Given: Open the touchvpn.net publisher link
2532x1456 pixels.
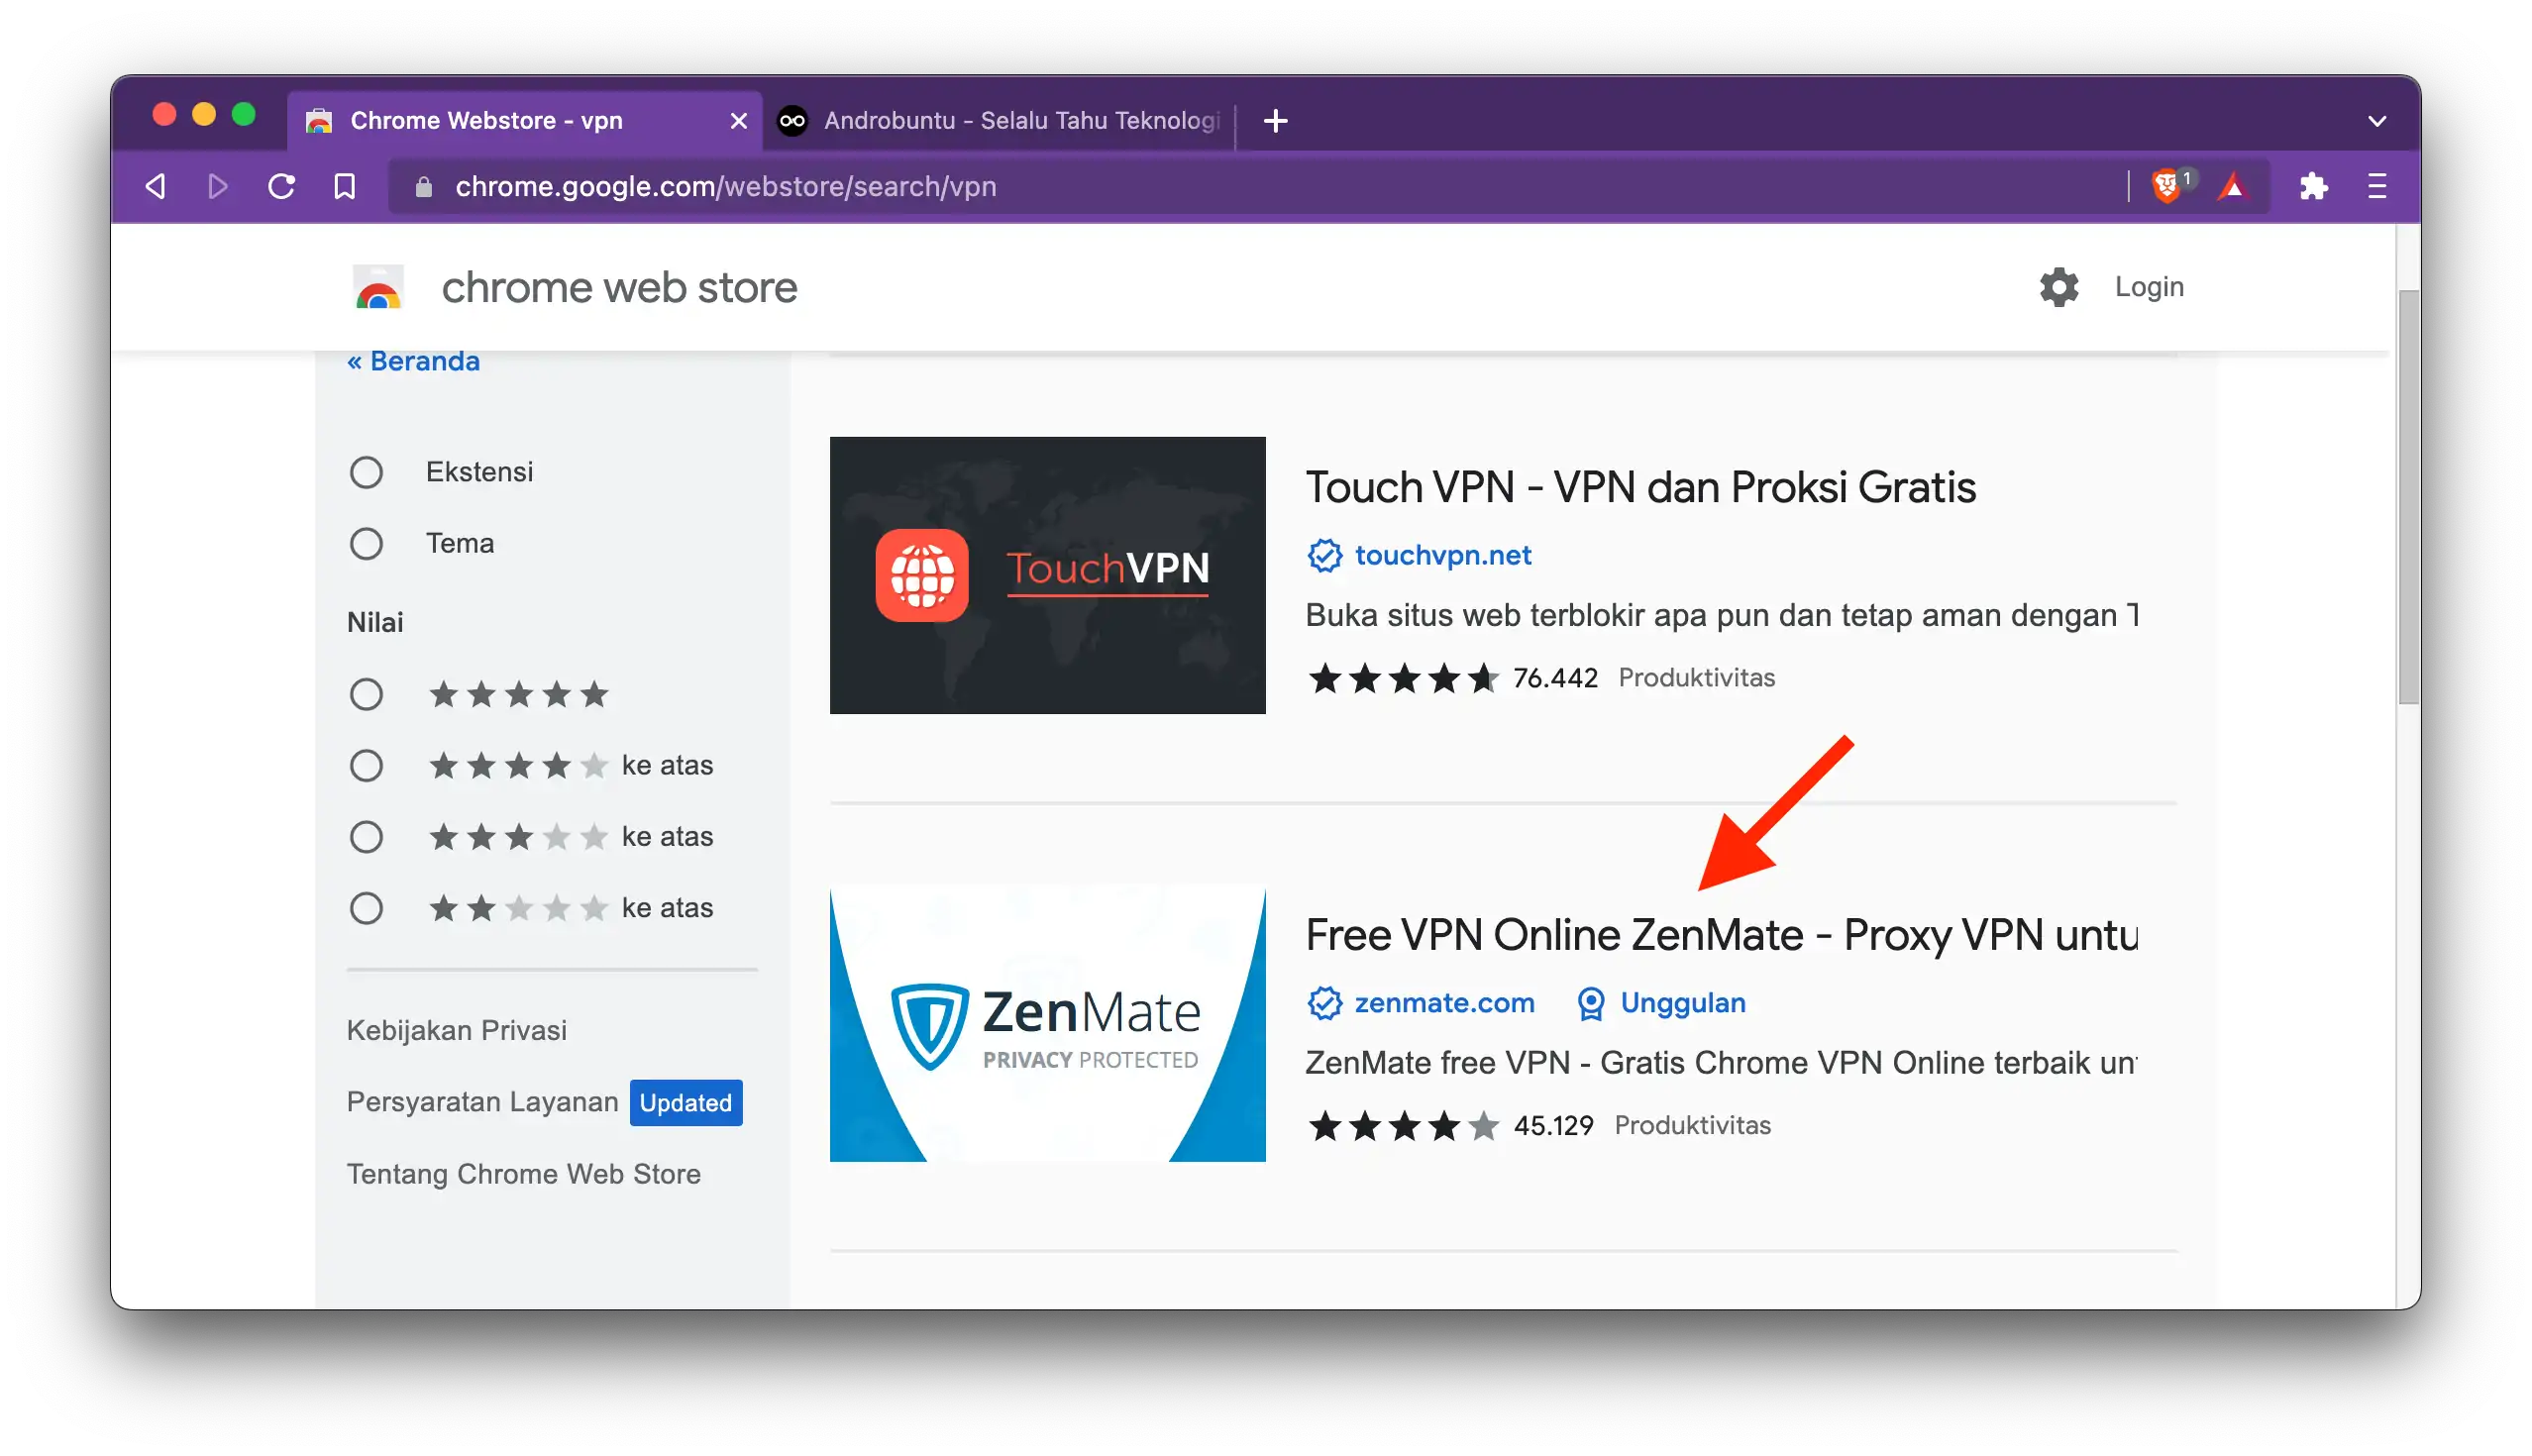Looking at the screenshot, I should pyautogui.click(x=1443, y=555).
